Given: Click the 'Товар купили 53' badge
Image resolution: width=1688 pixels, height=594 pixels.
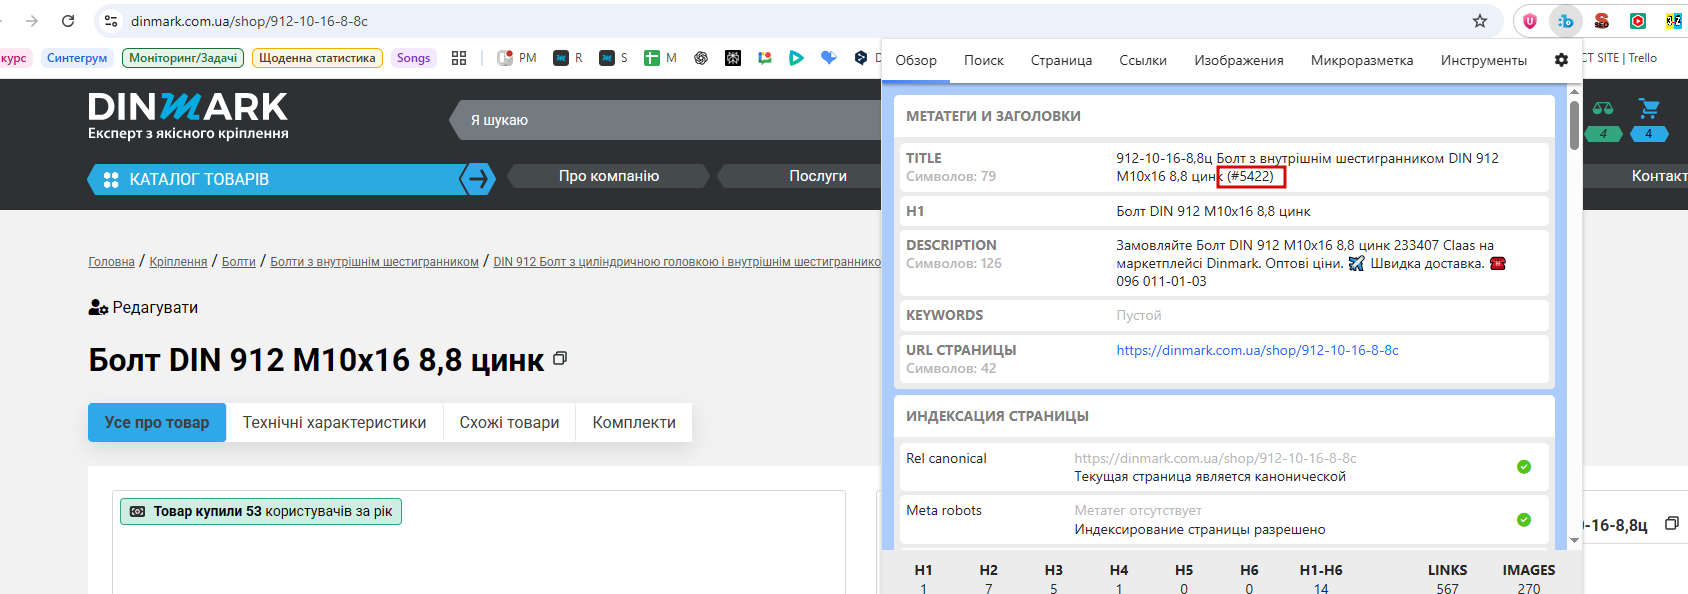Looking at the screenshot, I should tap(261, 511).
